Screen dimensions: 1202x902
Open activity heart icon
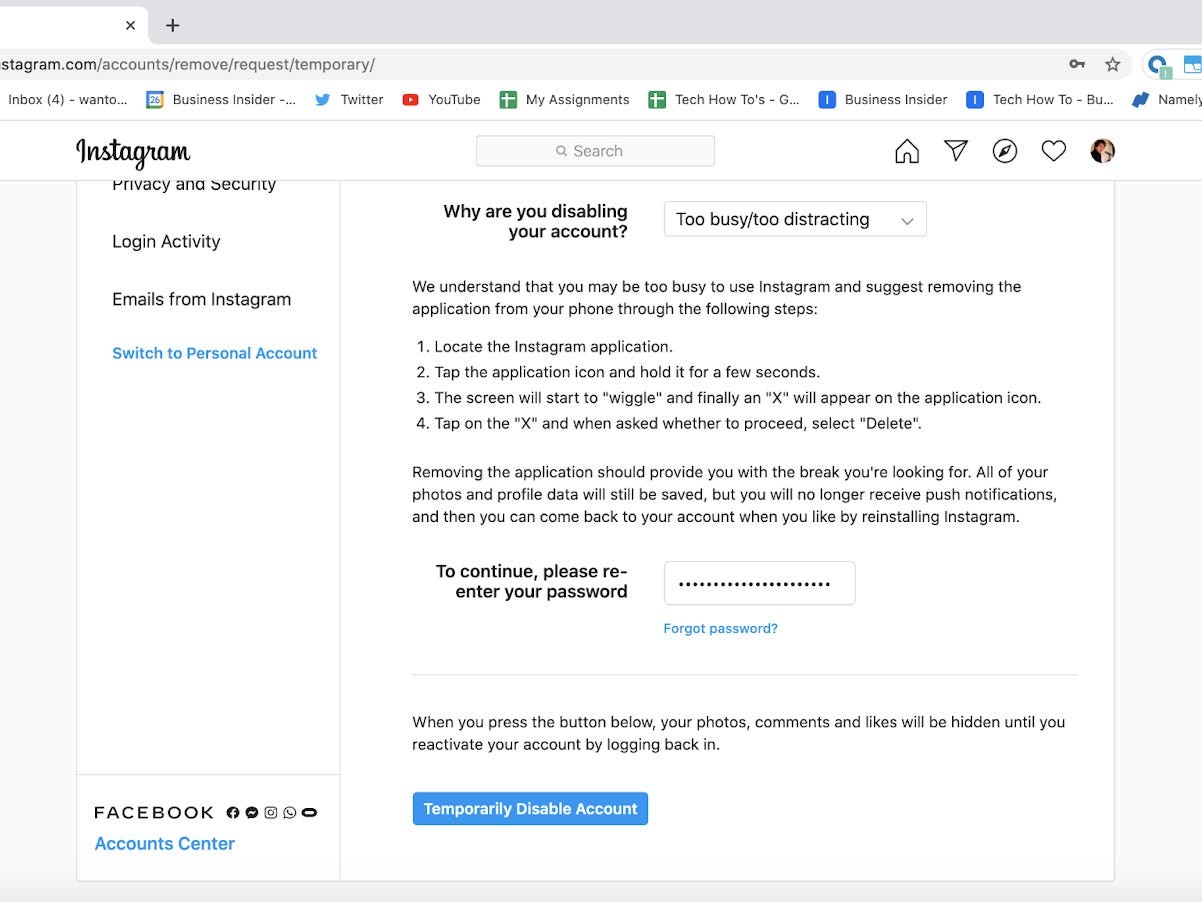point(1054,151)
